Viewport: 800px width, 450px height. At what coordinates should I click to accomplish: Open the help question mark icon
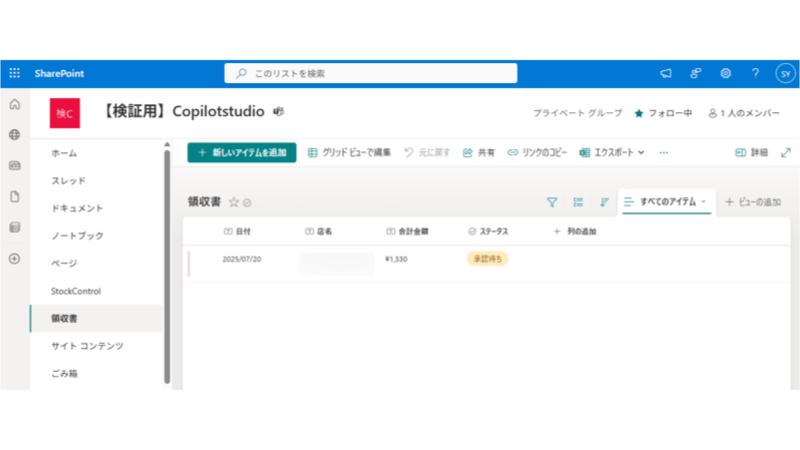click(x=755, y=73)
